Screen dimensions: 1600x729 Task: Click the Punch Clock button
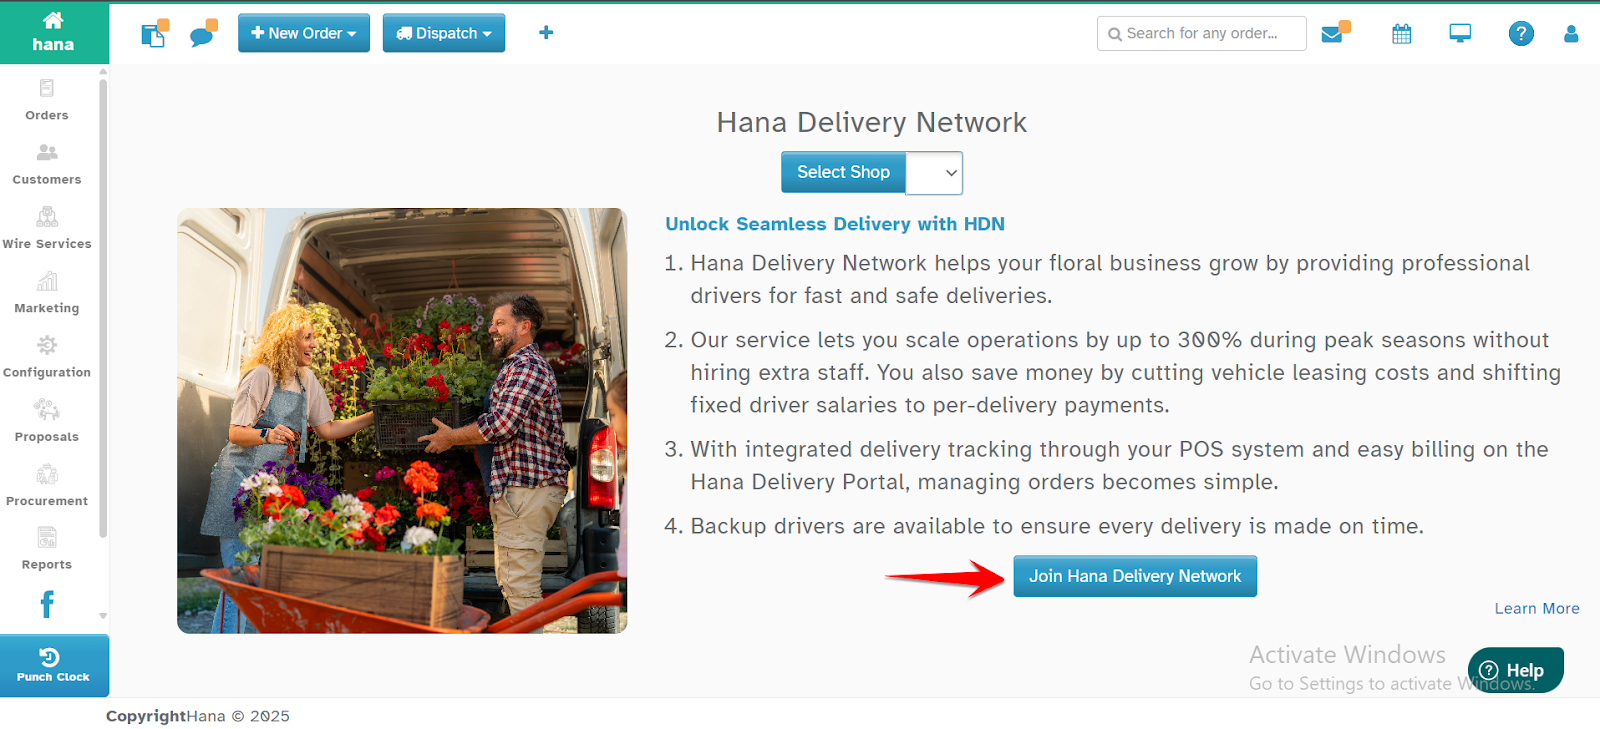click(x=54, y=665)
